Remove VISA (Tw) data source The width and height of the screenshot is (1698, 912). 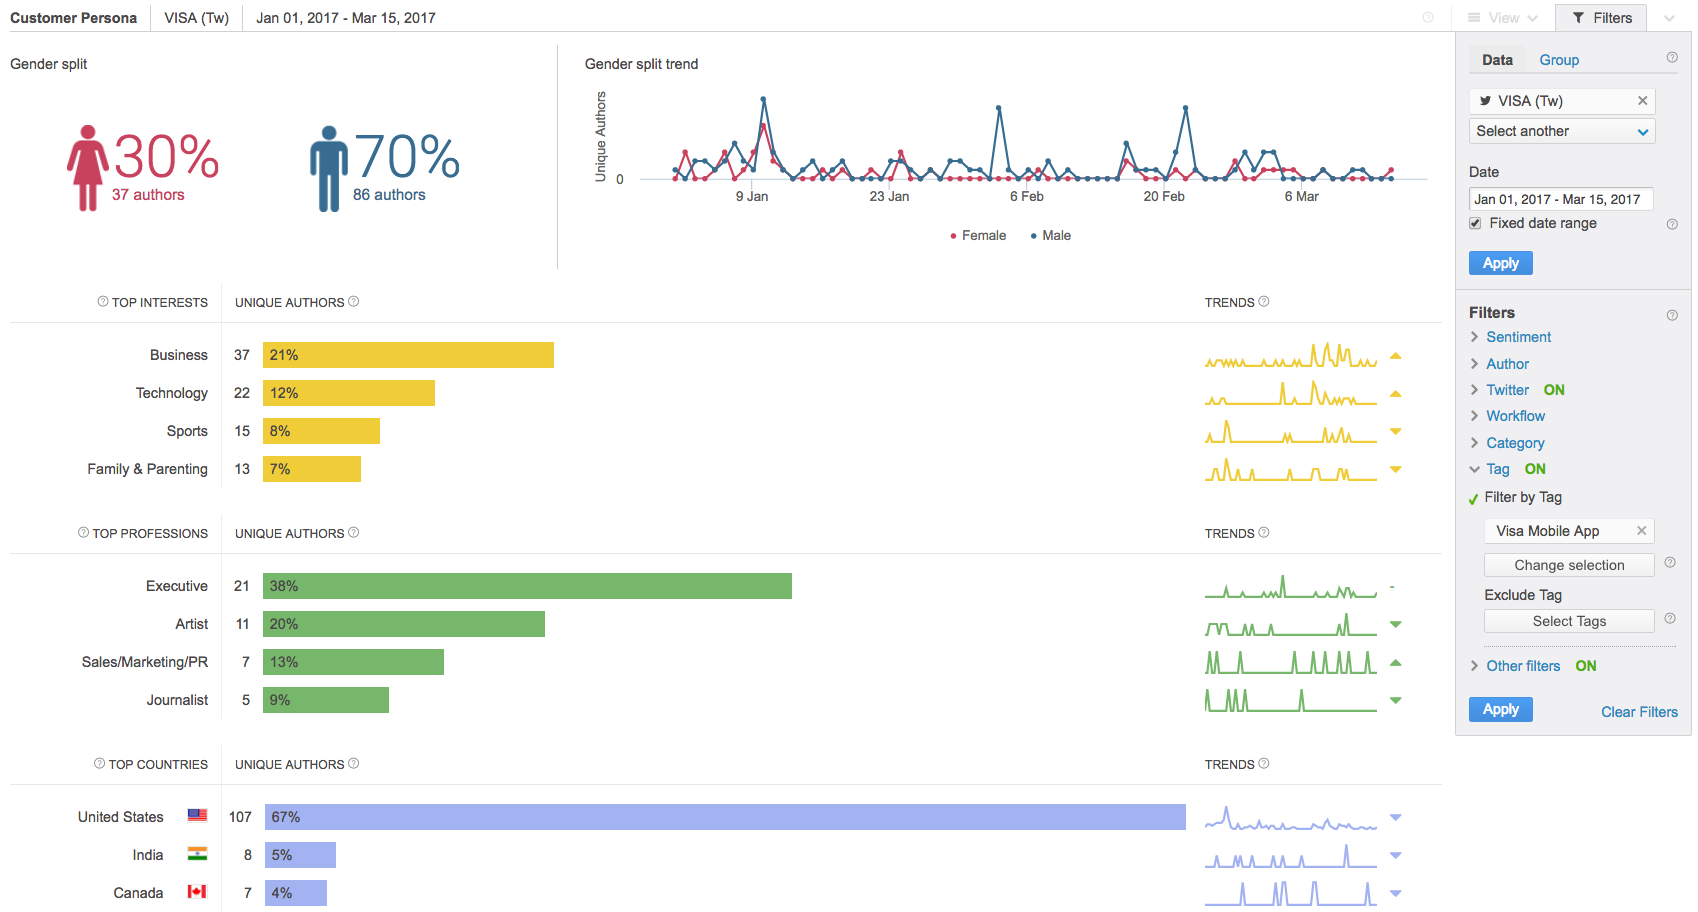1642,101
